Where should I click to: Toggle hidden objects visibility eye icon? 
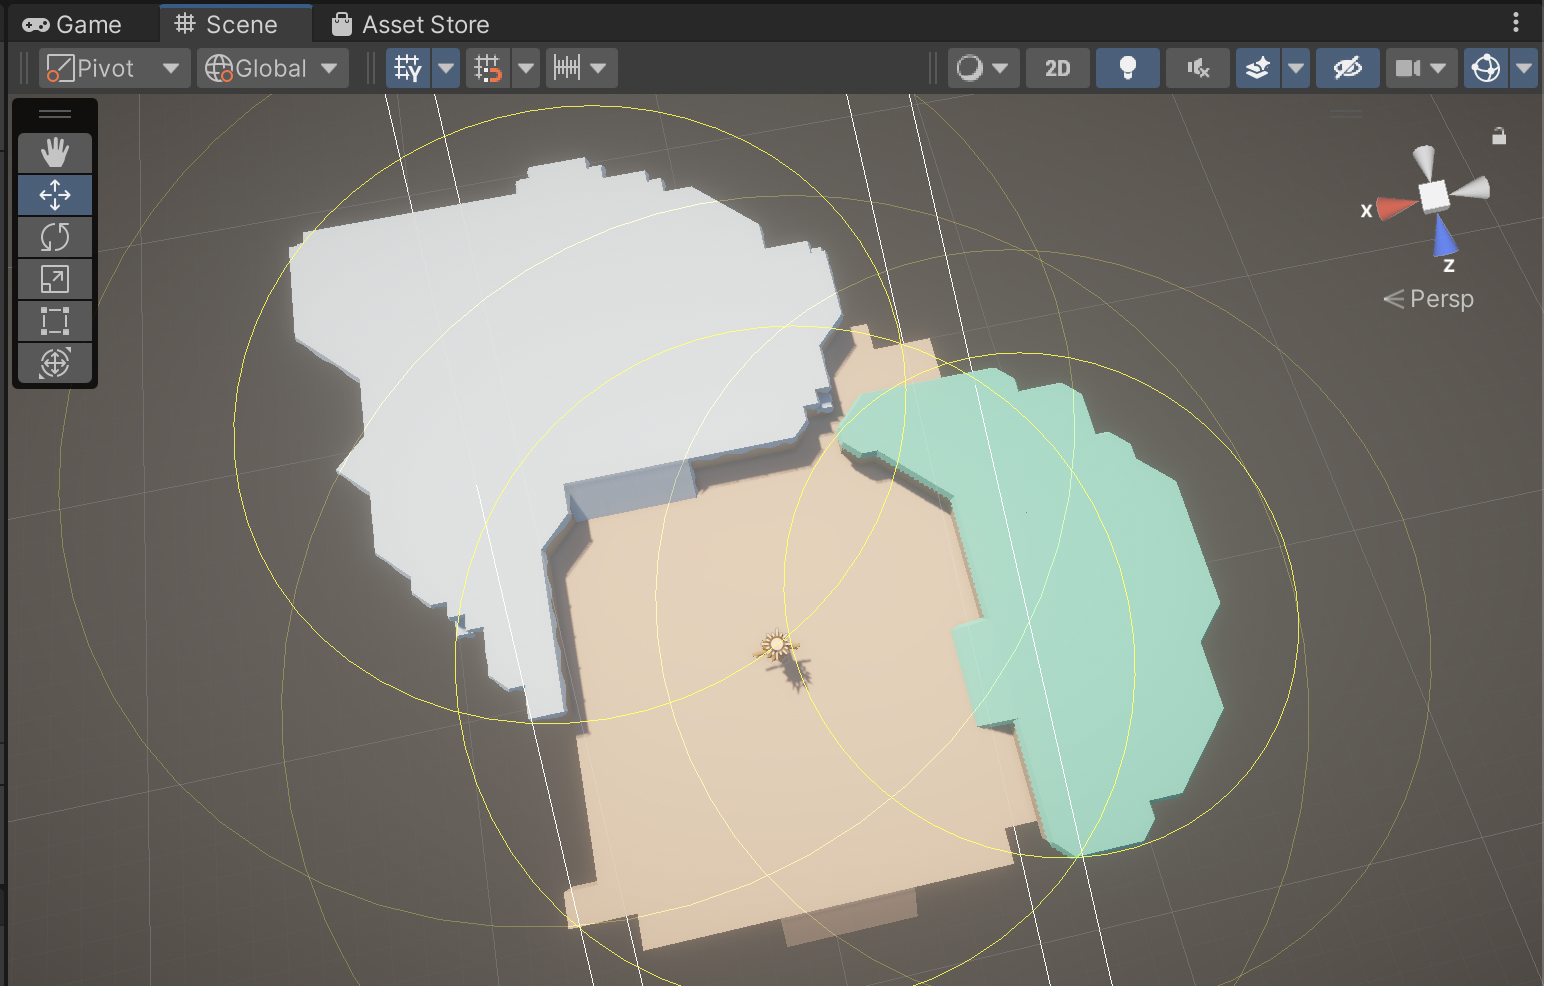pos(1348,68)
